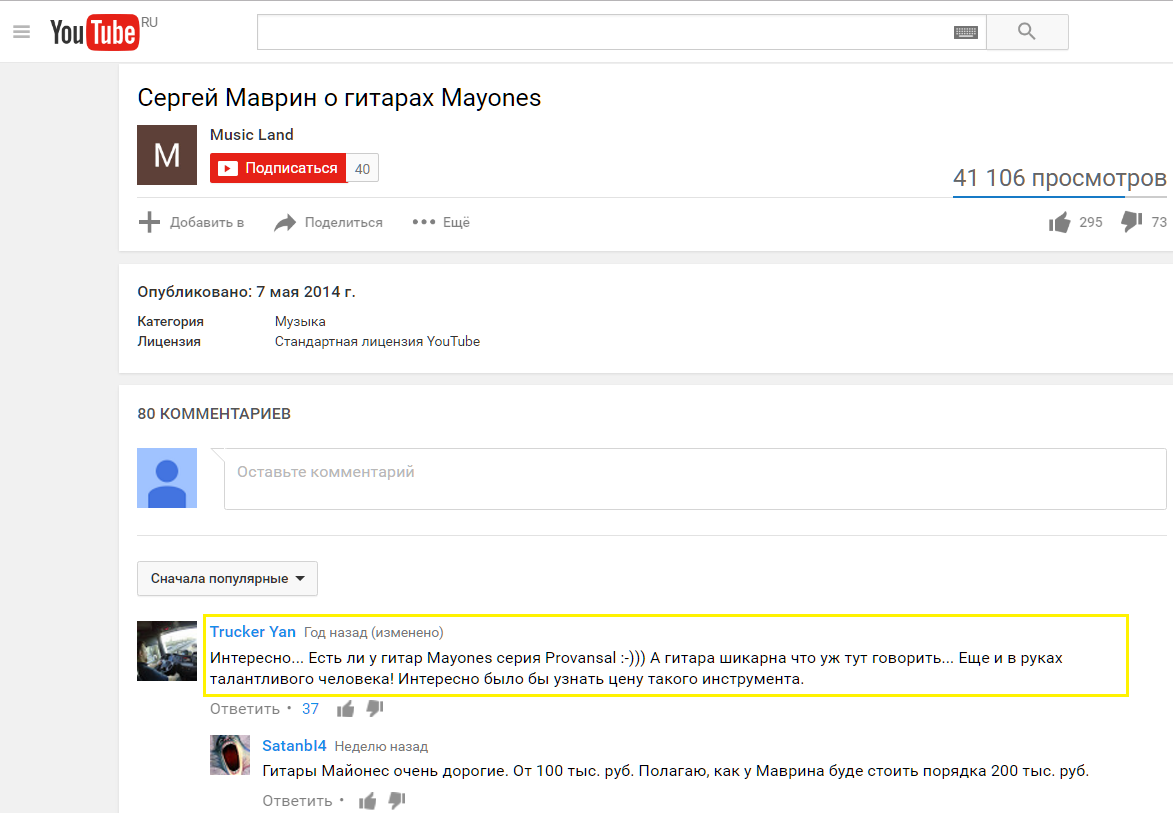Click the video dislike count 73
Image resolution: width=1173 pixels, height=813 pixels.
1159,222
